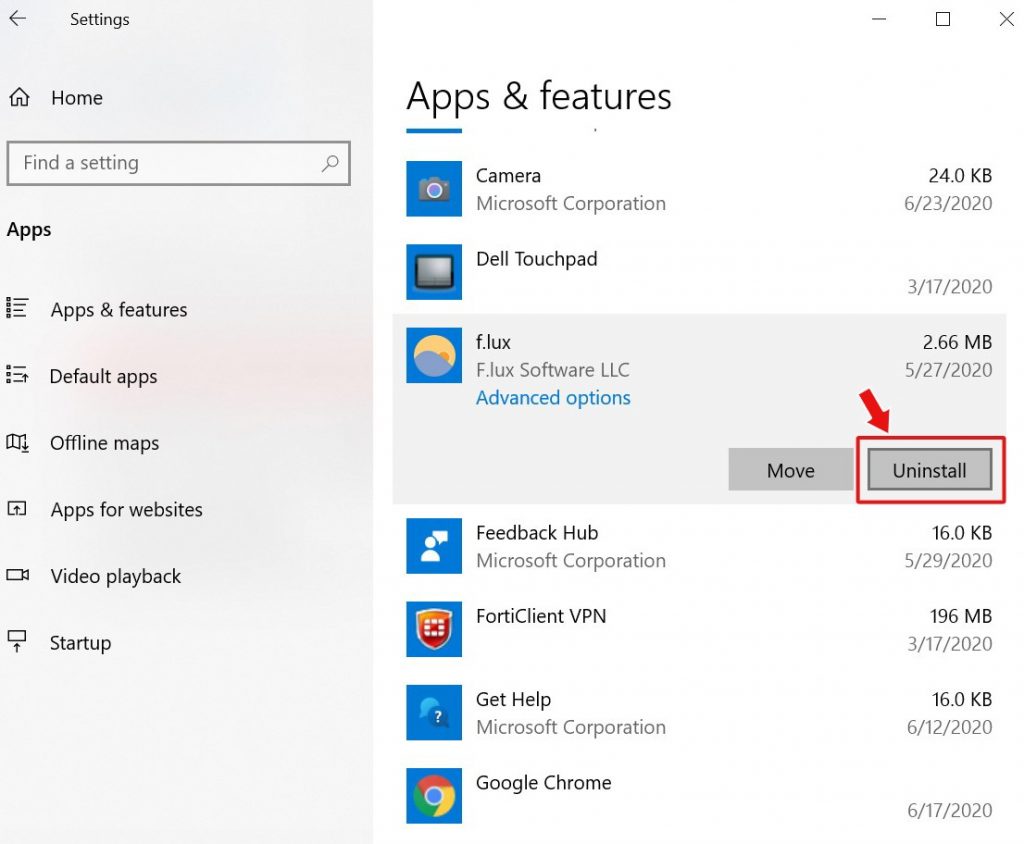Screen dimensions: 1024x844
Task: Select the FortiClient VPN entry name
Action: tap(541, 616)
